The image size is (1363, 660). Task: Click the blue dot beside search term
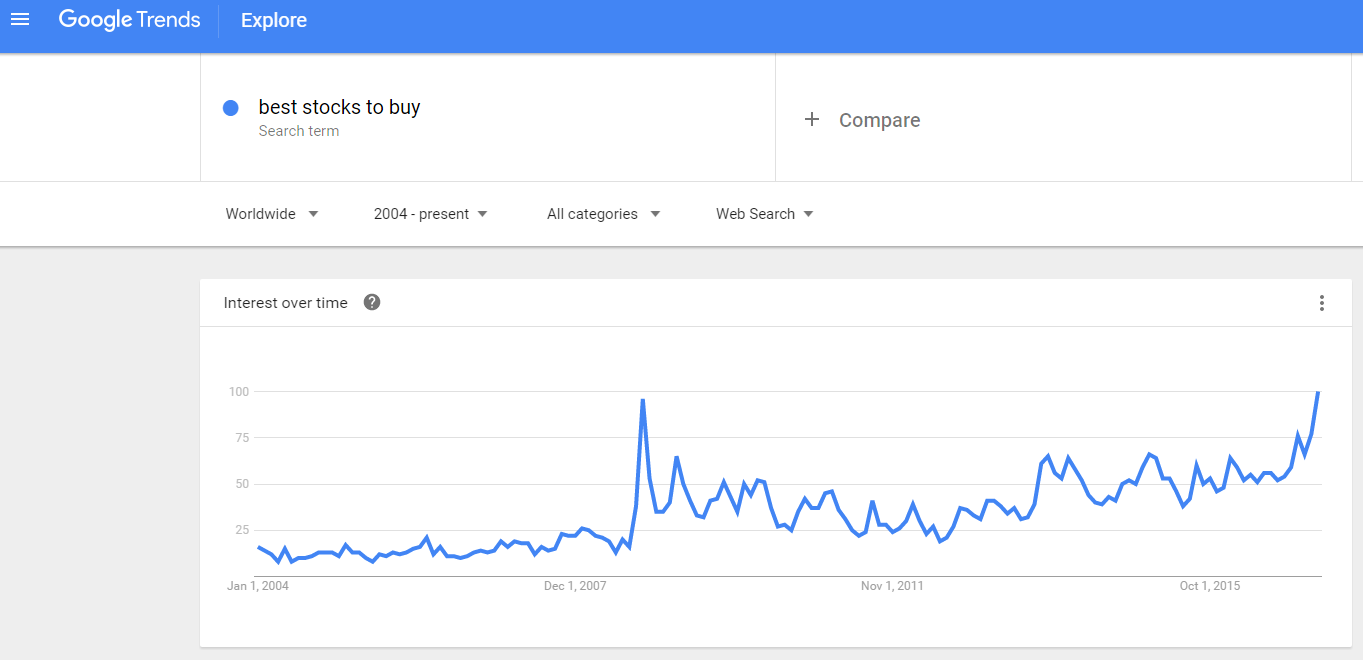(231, 108)
